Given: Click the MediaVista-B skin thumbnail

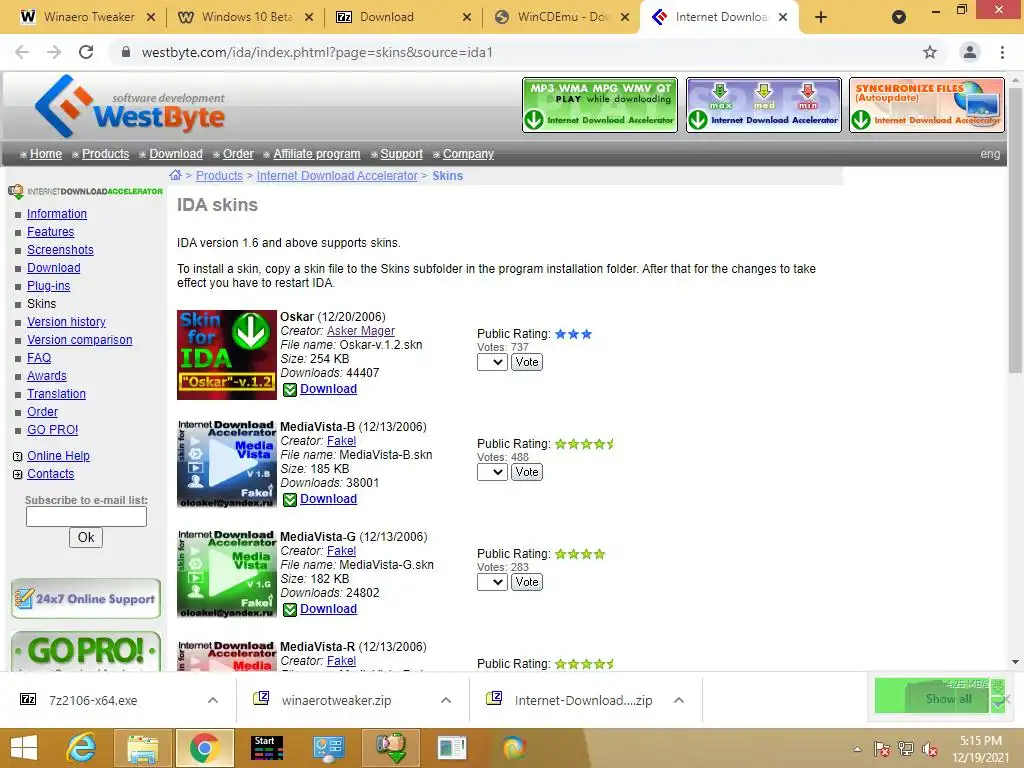Looking at the screenshot, I should click(227, 464).
